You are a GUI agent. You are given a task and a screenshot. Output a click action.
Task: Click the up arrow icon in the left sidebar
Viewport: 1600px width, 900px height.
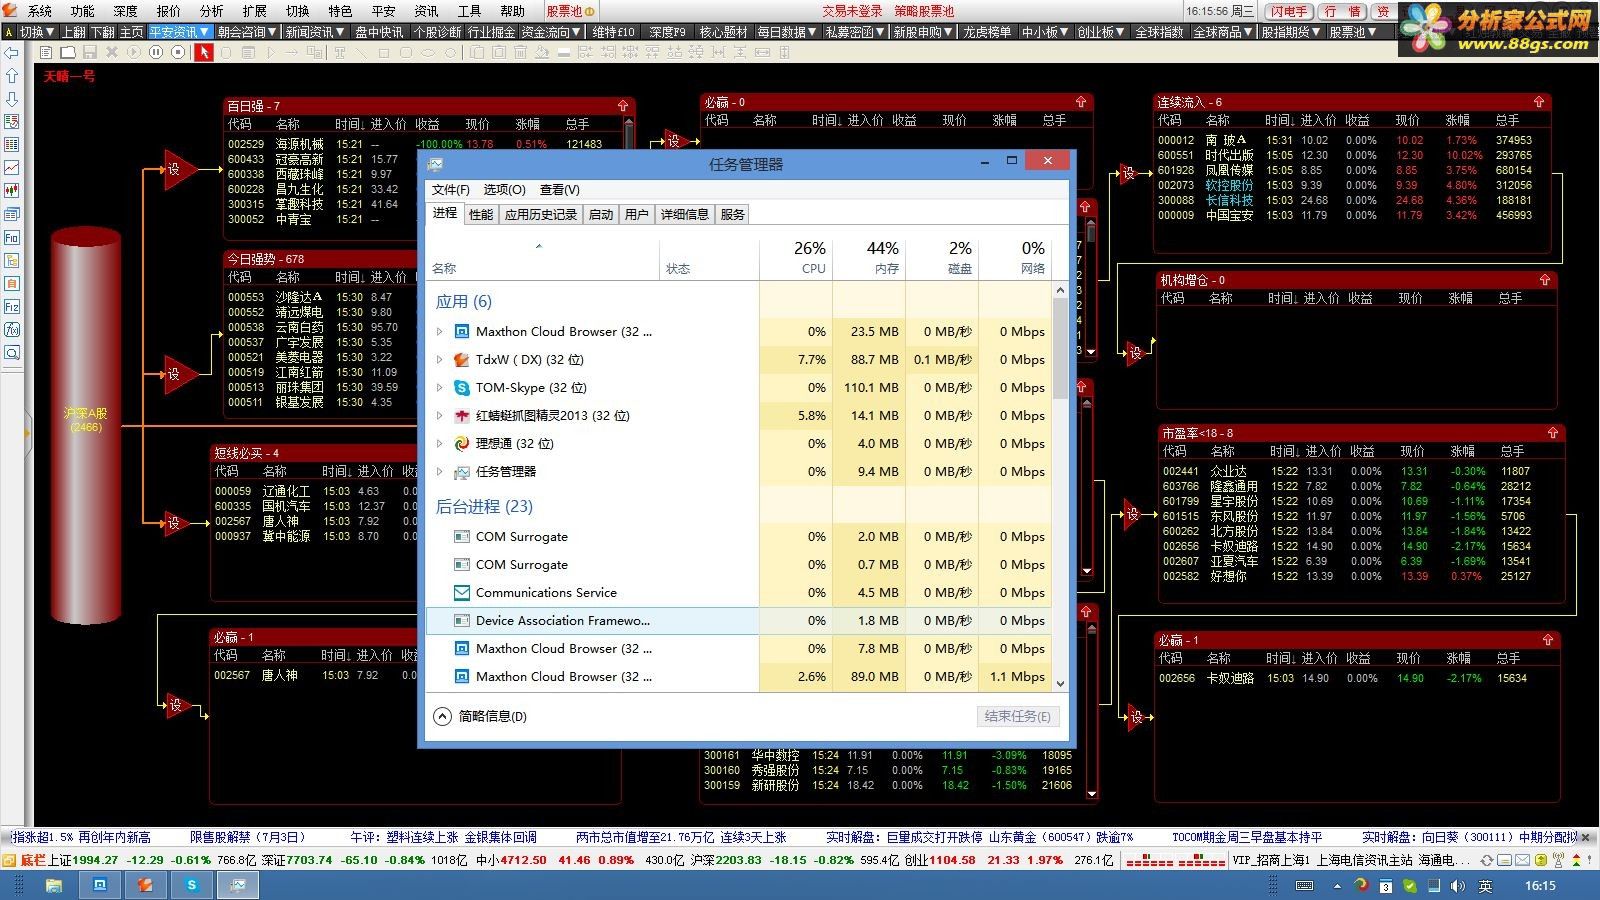(x=12, y=76)
